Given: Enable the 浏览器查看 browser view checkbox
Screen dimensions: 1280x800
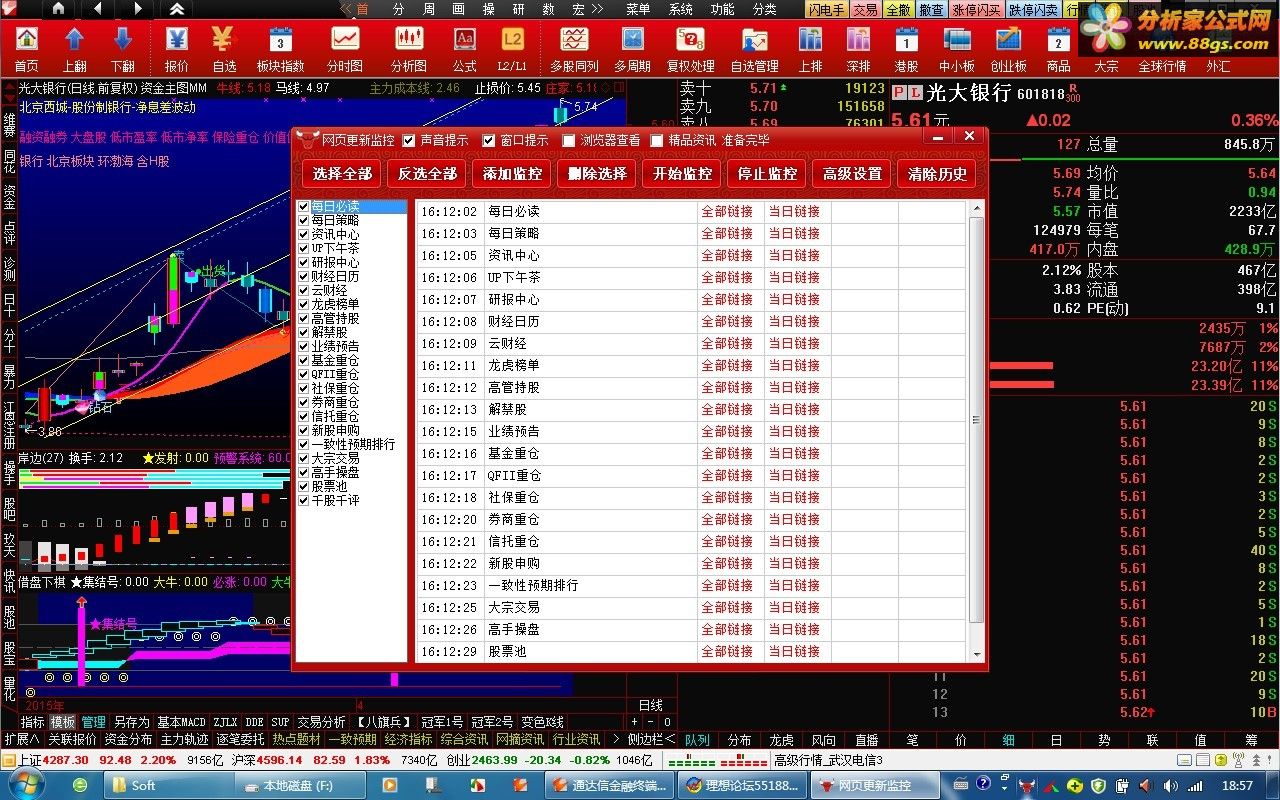Looking at the screenshot, I should 569,141.
